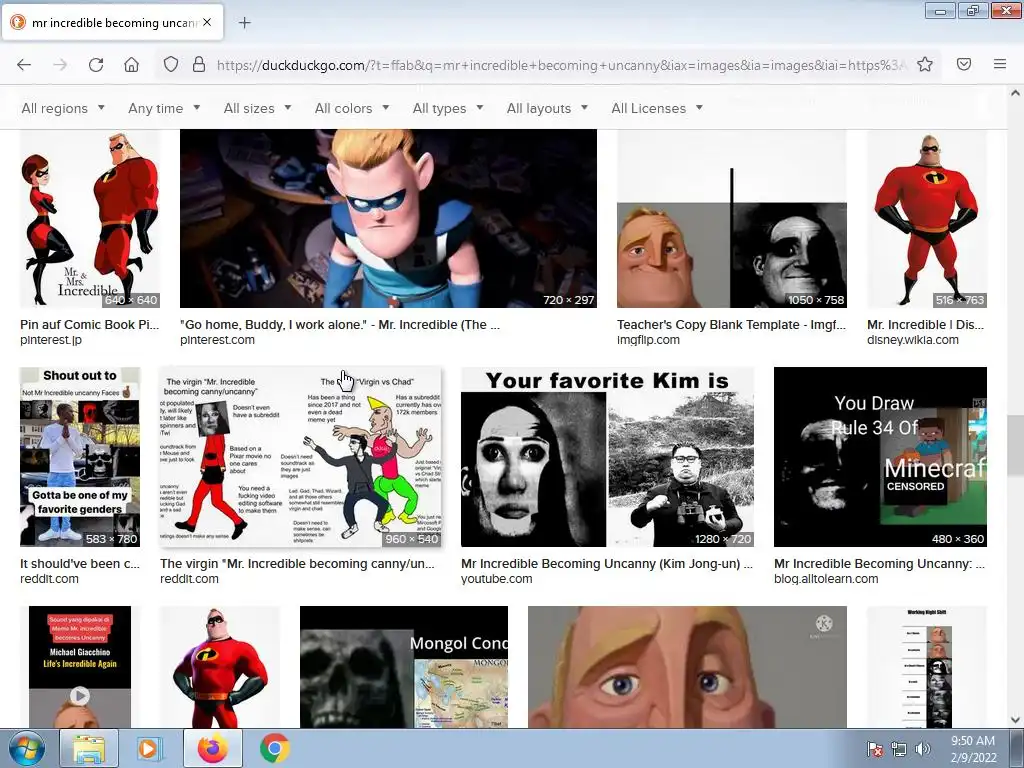The width and height of the screenshot is (1024, 768).
Task: Open the tracking protection shield icon
Action: 170,65
